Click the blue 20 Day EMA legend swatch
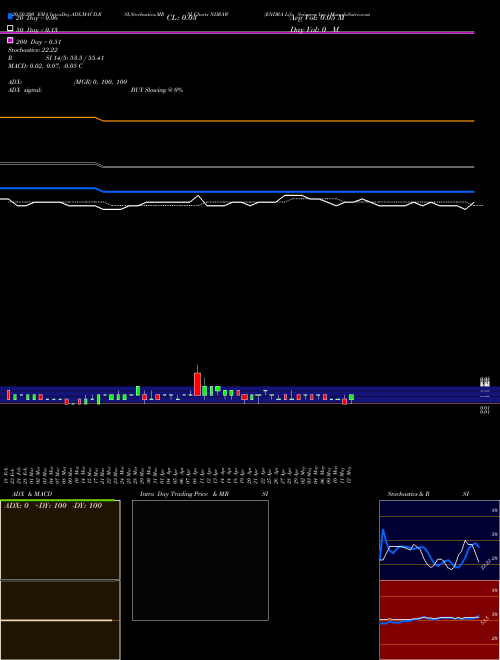500x660 pixels. pos(11,17)
